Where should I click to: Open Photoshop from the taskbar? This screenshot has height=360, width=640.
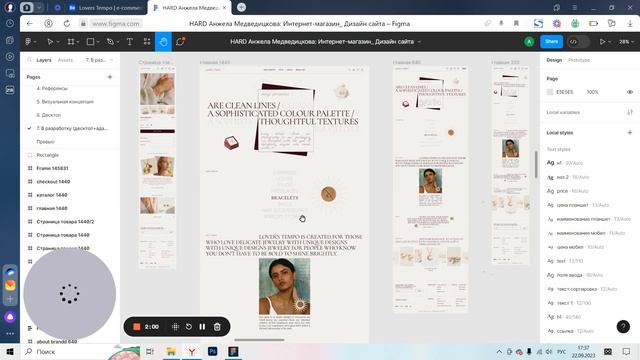pos(212,351)
